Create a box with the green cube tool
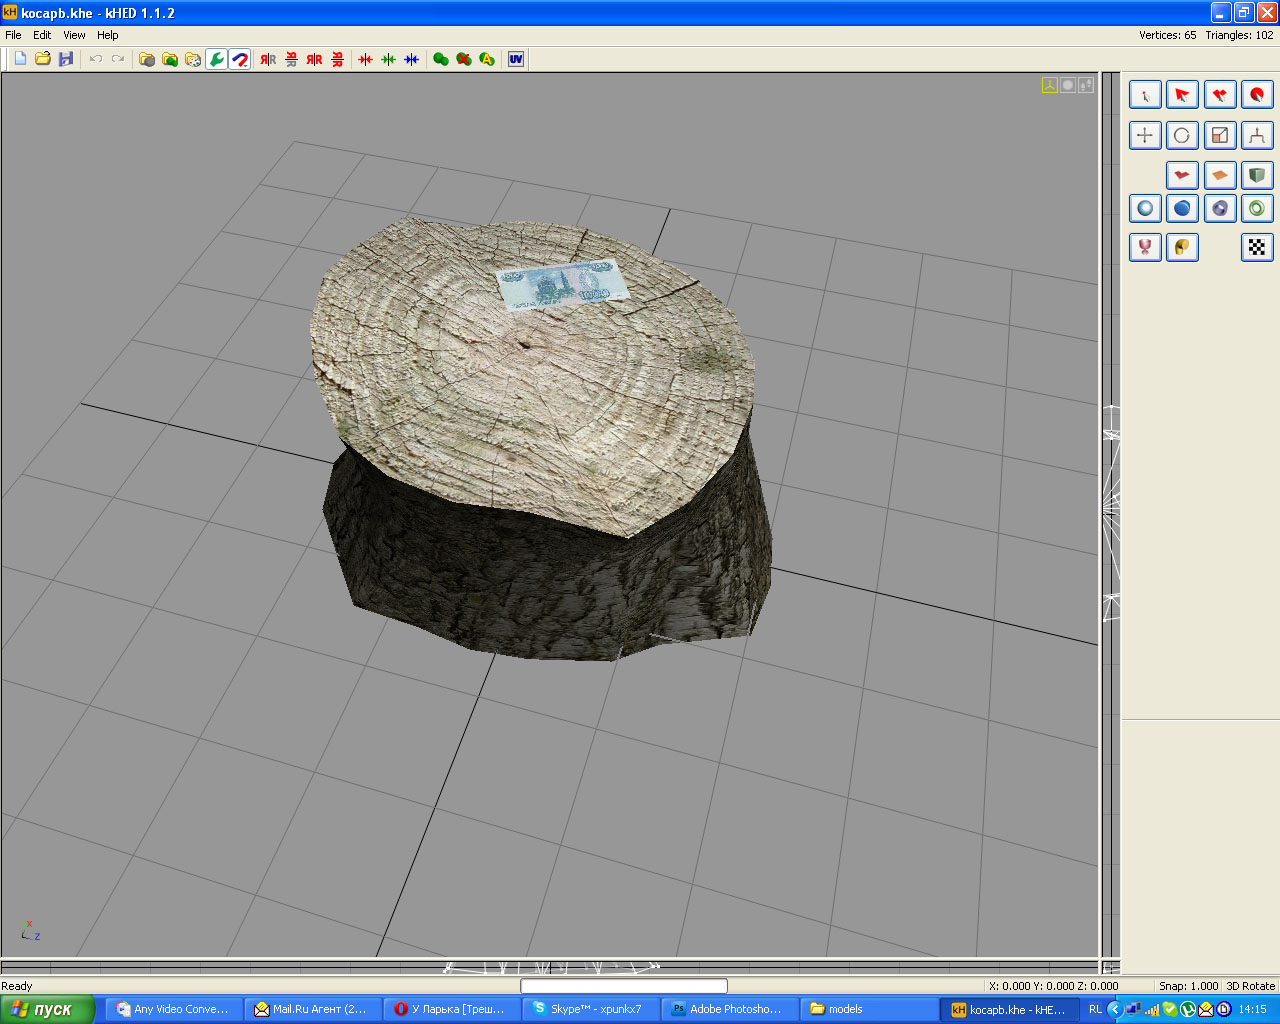Image resolution: width=1280 pixels, height=1024 pixels. coord(1256,175)
